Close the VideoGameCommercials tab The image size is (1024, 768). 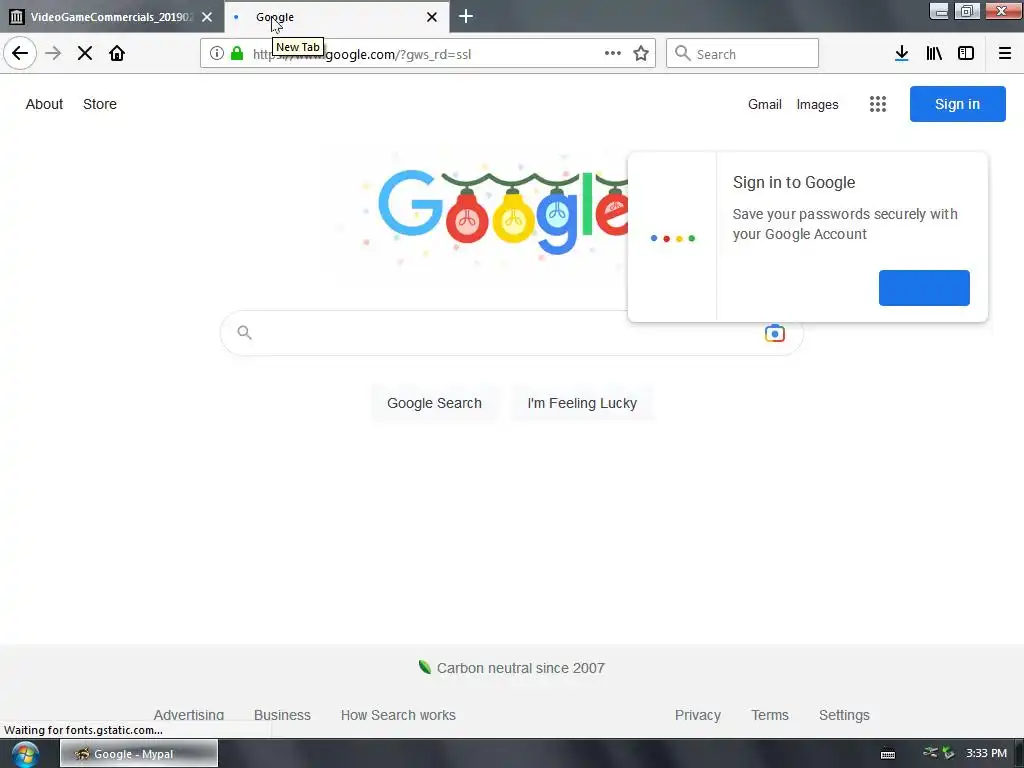207,17
